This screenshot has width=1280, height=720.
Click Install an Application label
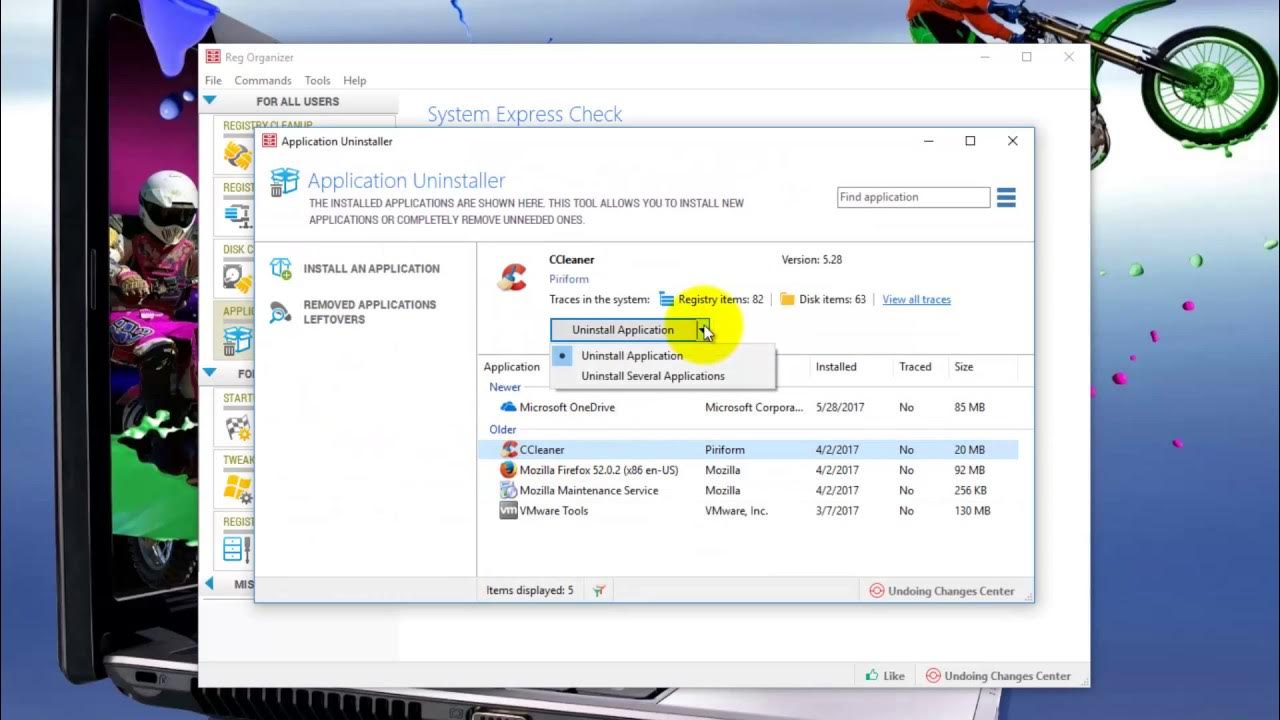pyautogui.click(x=372, y=269)
